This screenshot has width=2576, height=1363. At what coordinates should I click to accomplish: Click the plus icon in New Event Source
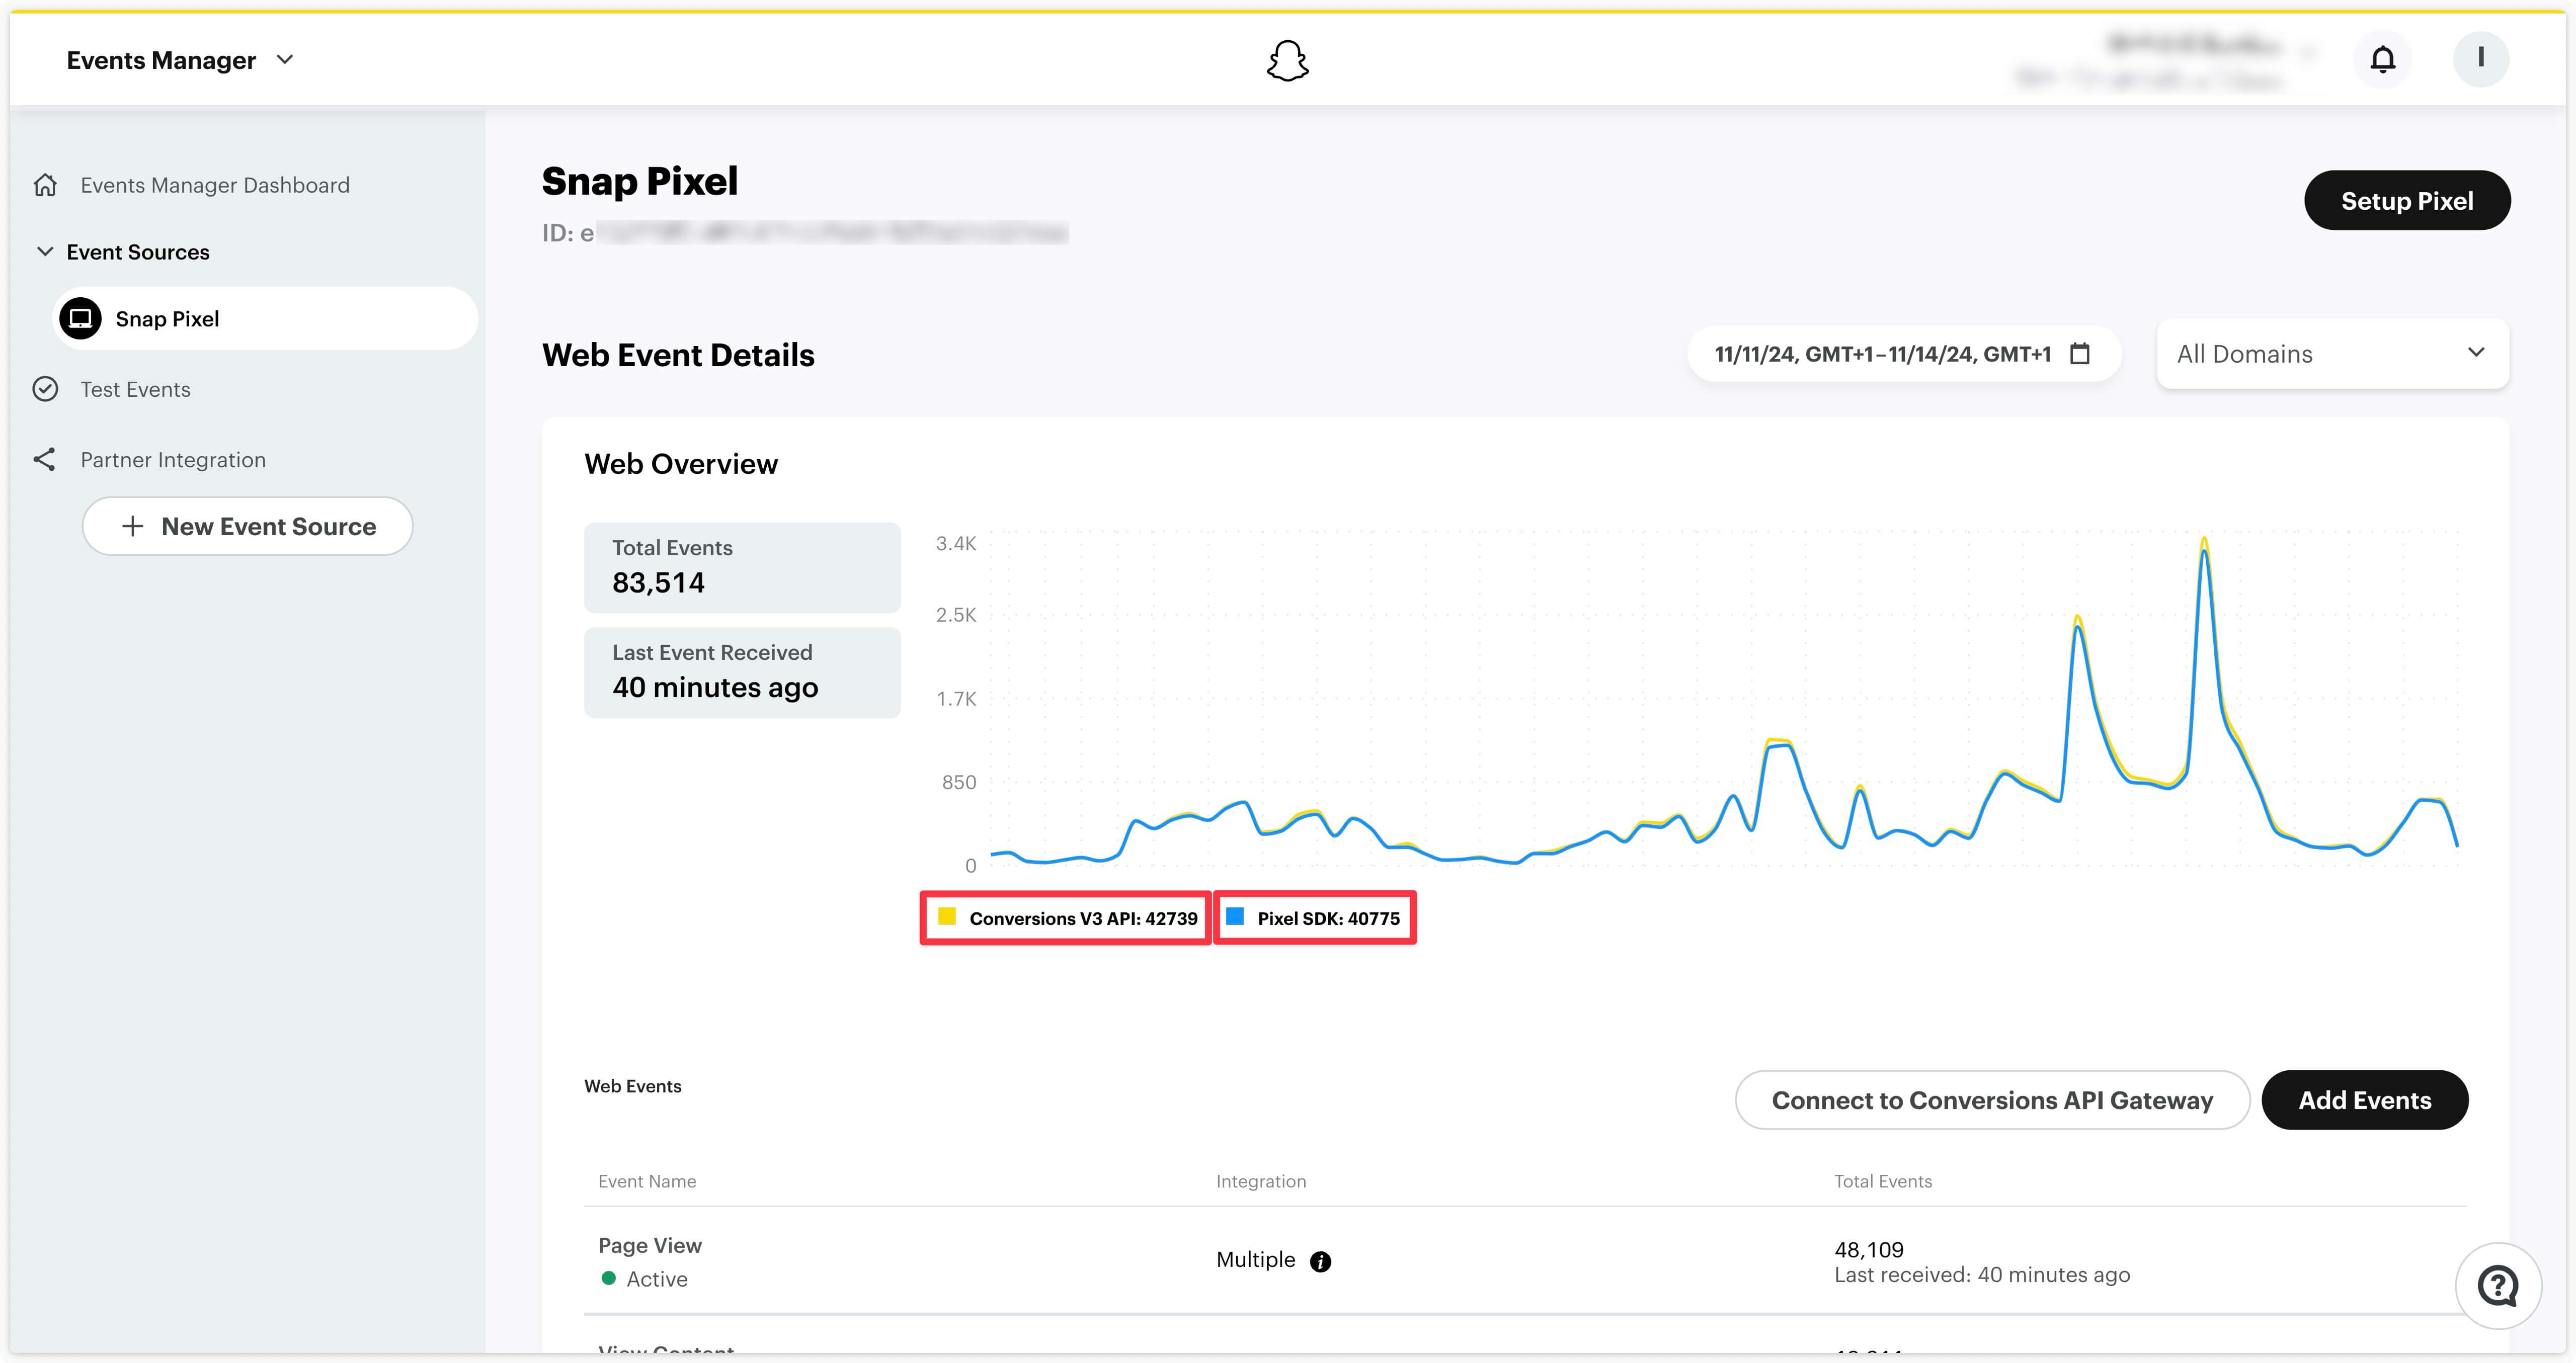pos(132,526)
